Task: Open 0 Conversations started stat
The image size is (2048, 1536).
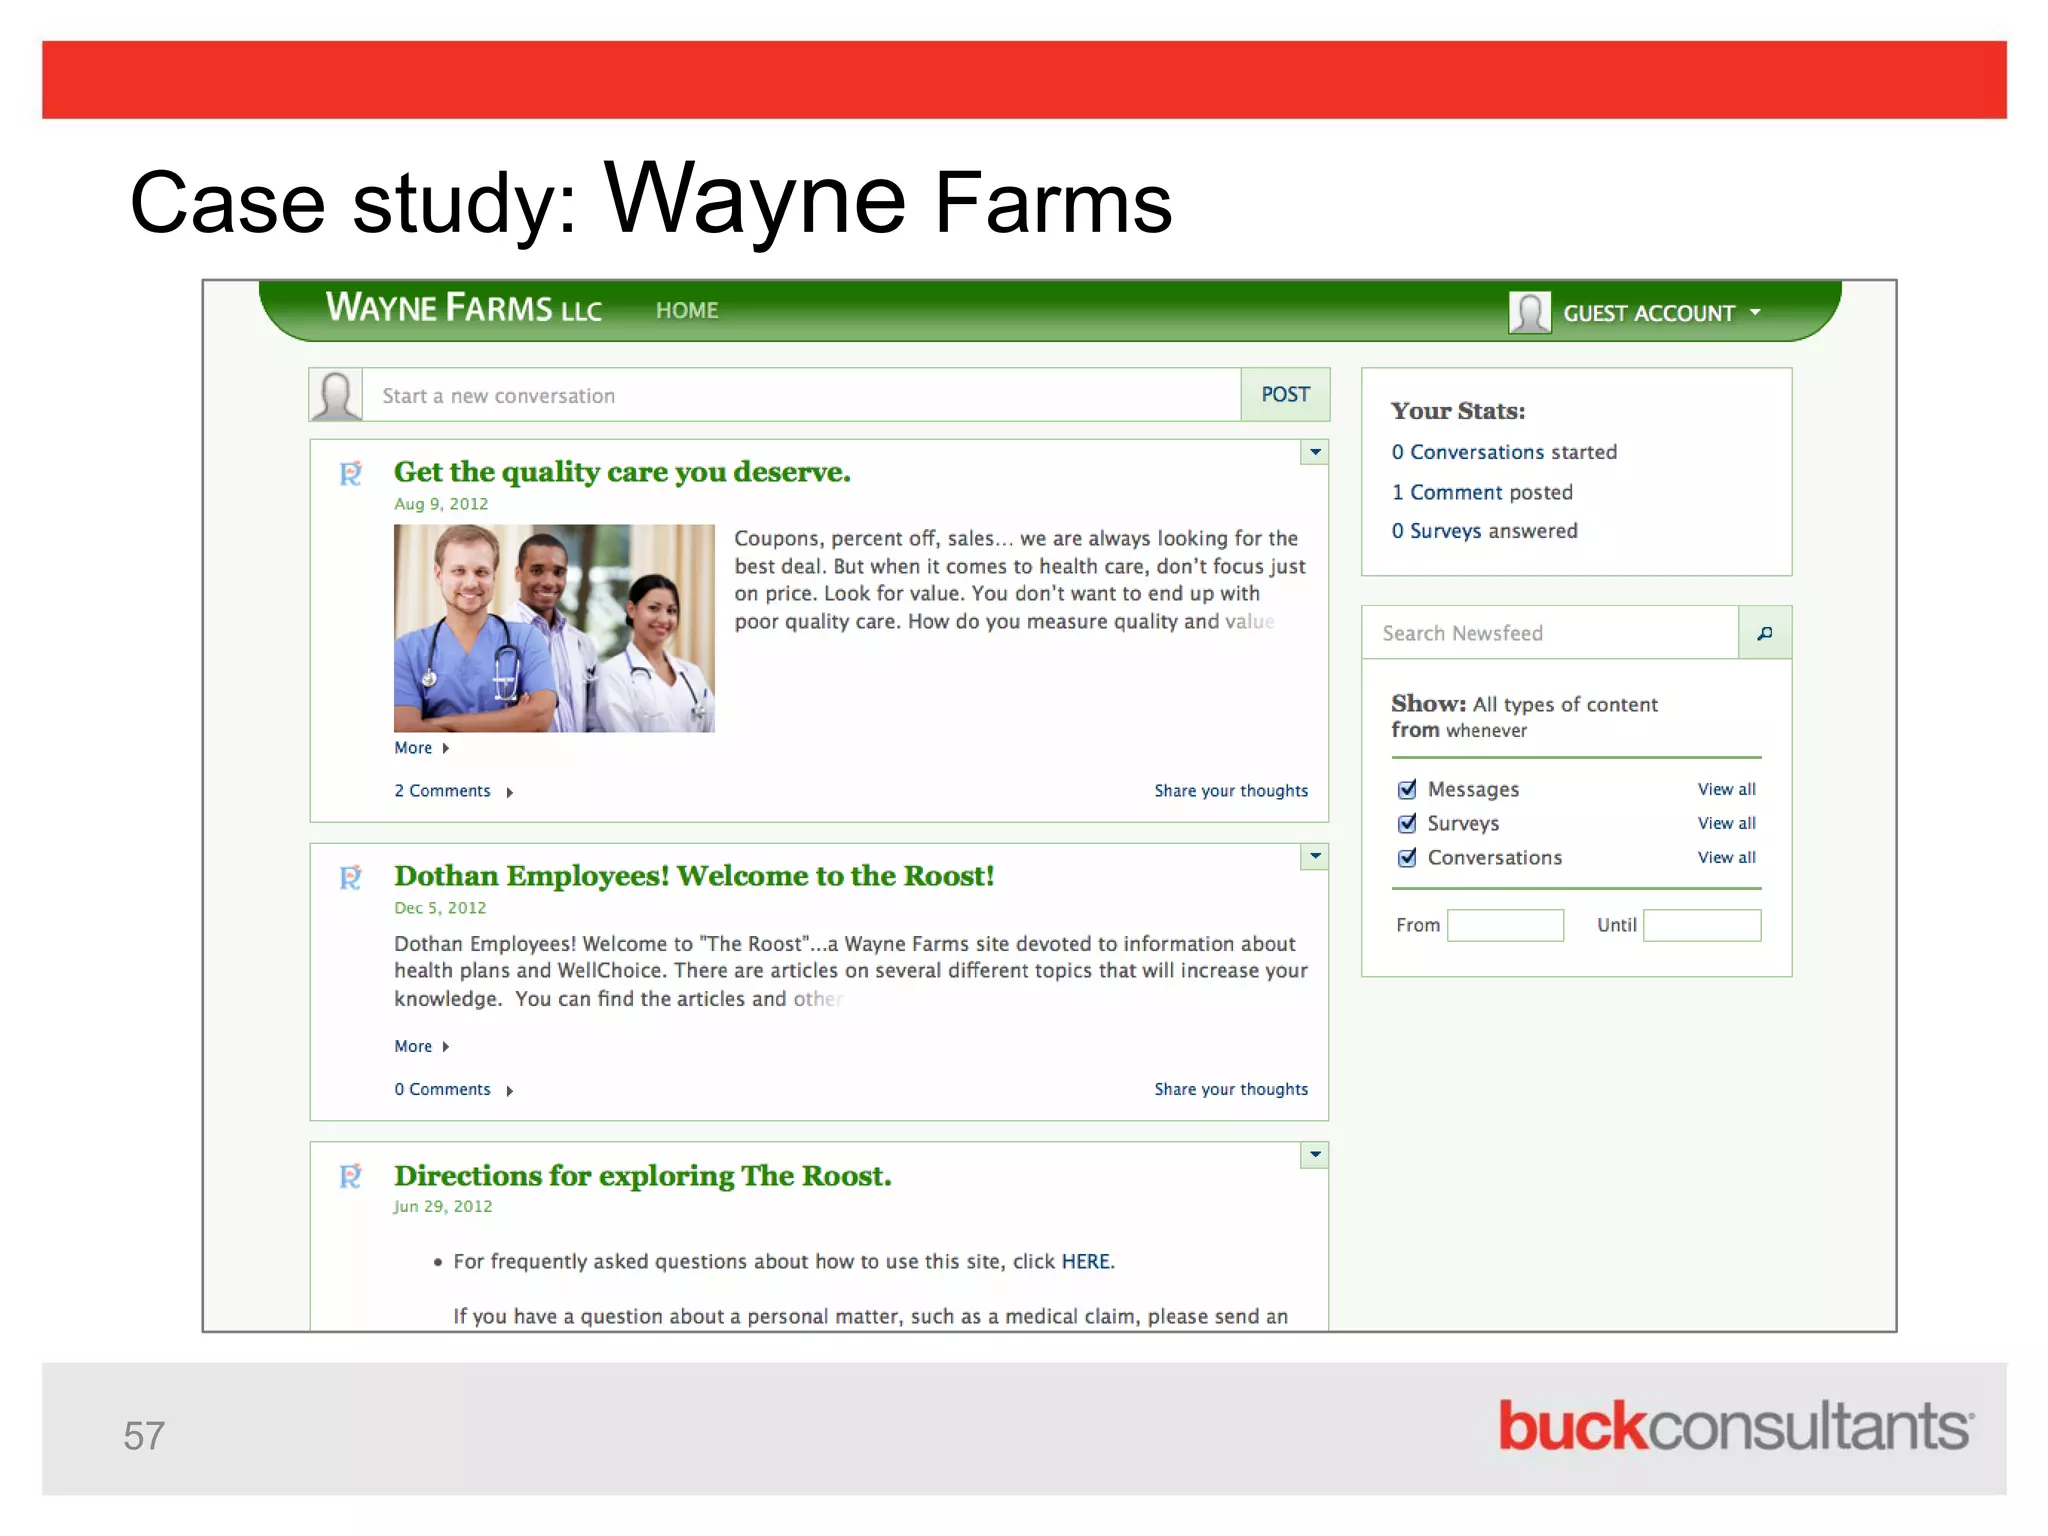Action: coord(1504,452)
